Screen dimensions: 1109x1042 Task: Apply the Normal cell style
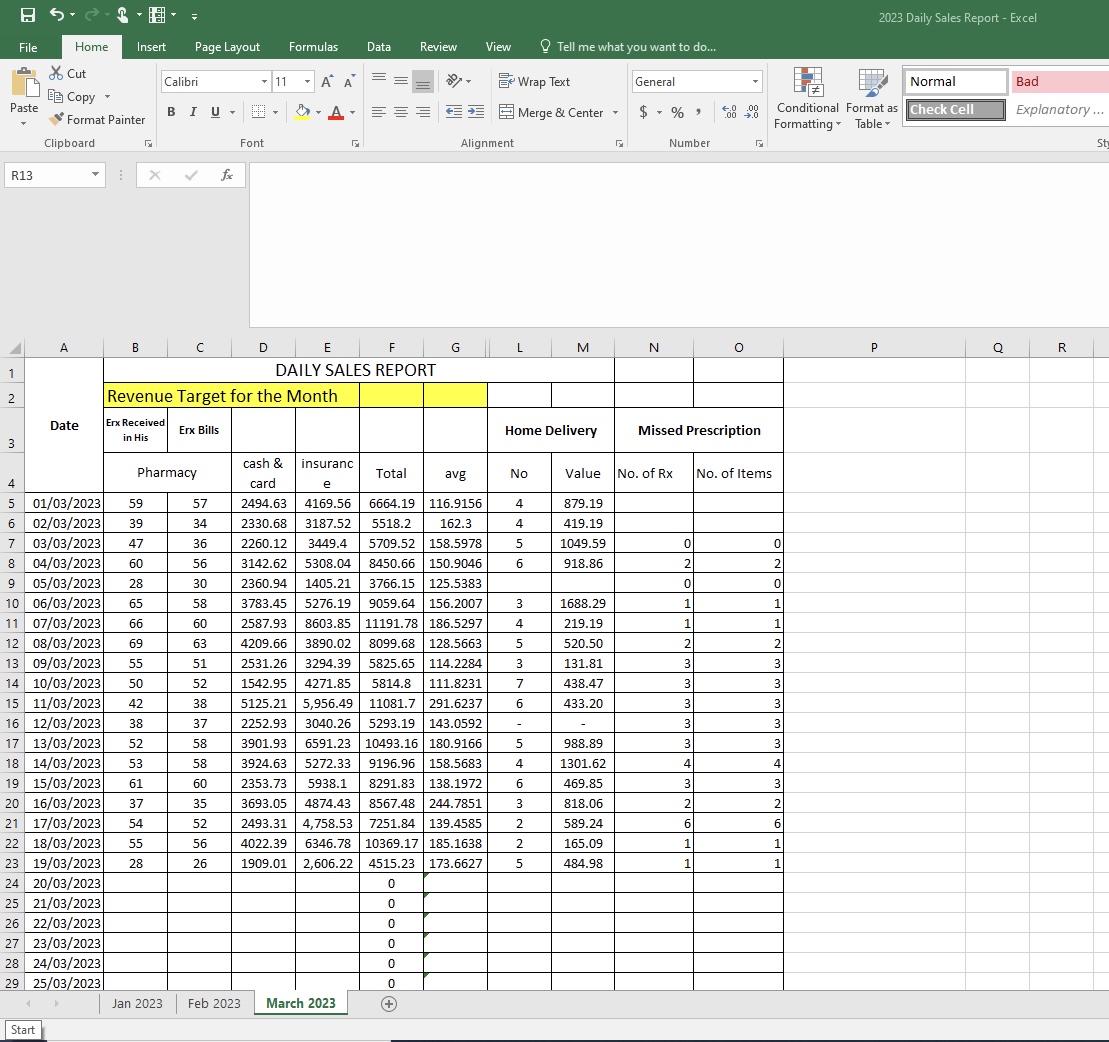(x=956, y=81)
